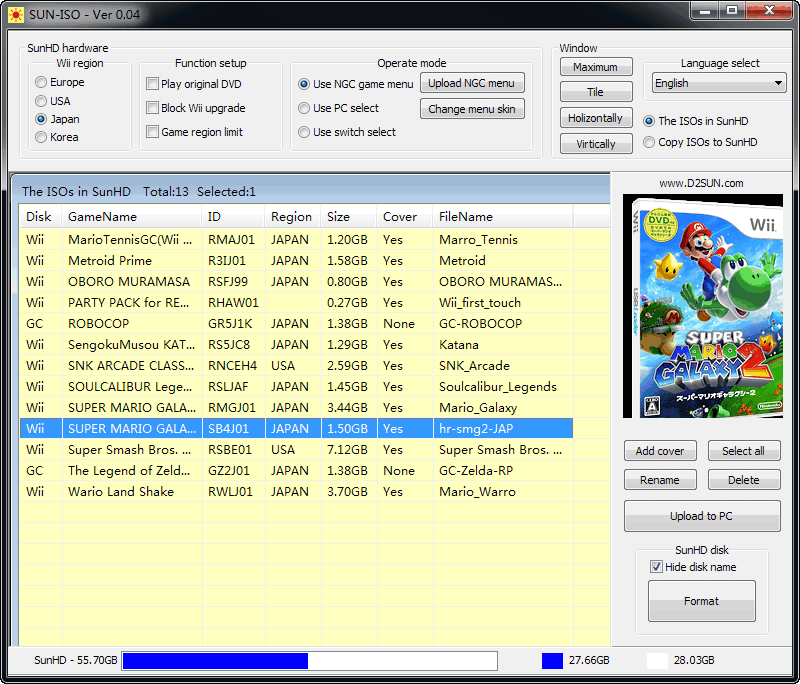This screenshot has width=800, height=684.
Task: Select USA Wii region
Action: [x=41, y=101]
